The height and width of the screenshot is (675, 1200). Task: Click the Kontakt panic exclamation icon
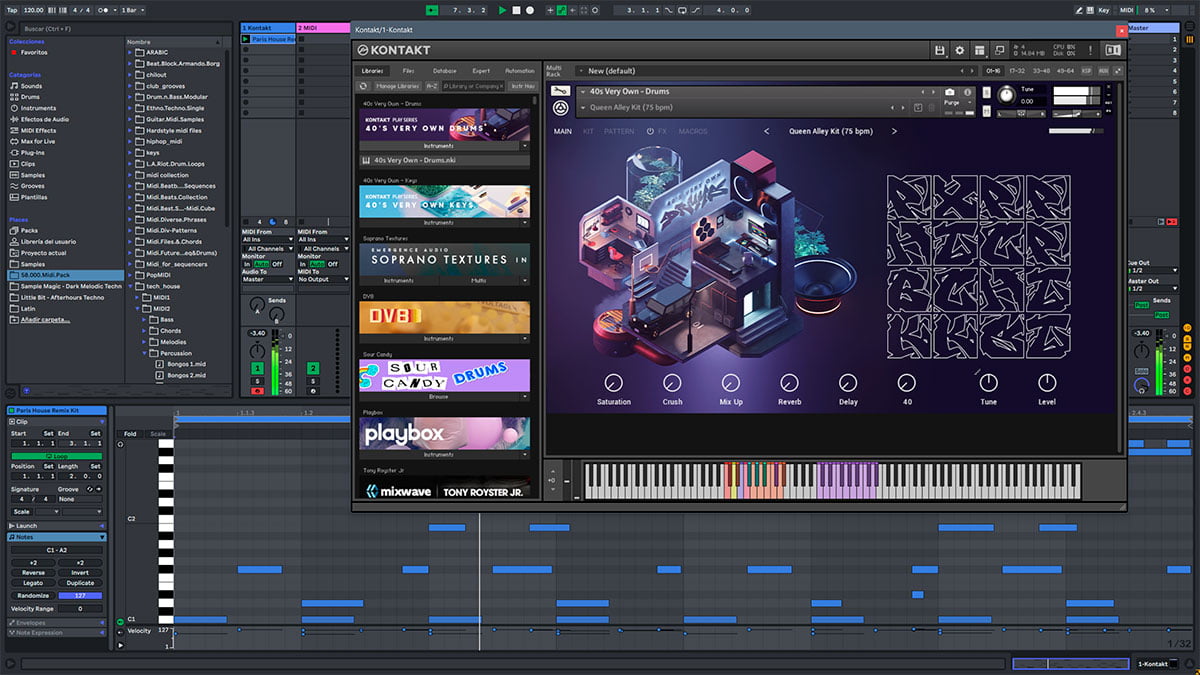click(x=1088, y=50)
